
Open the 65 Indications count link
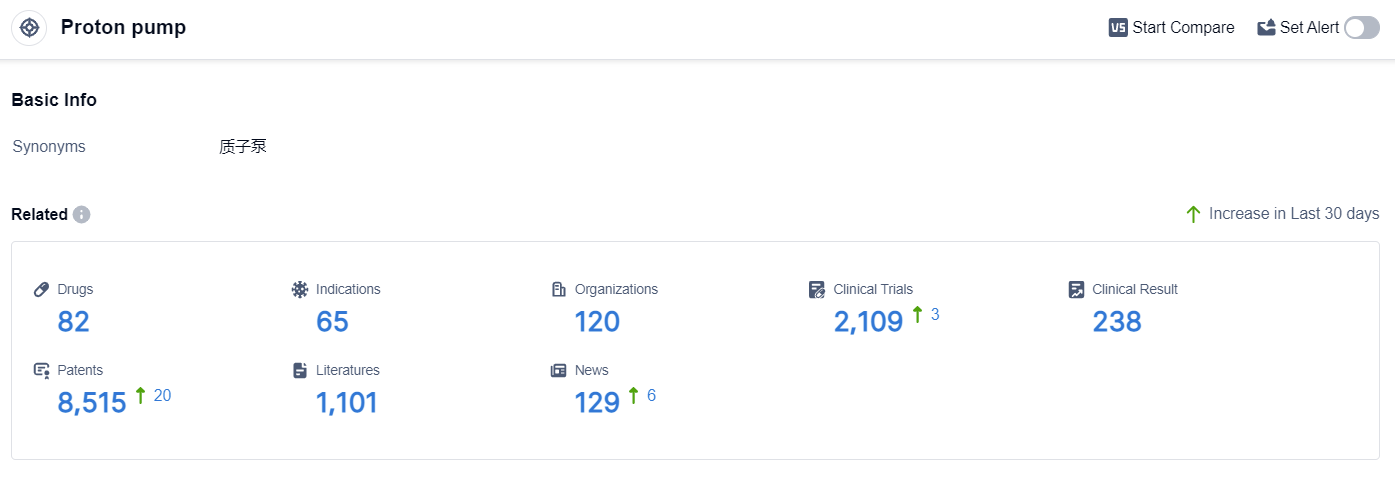click(332, 322)
